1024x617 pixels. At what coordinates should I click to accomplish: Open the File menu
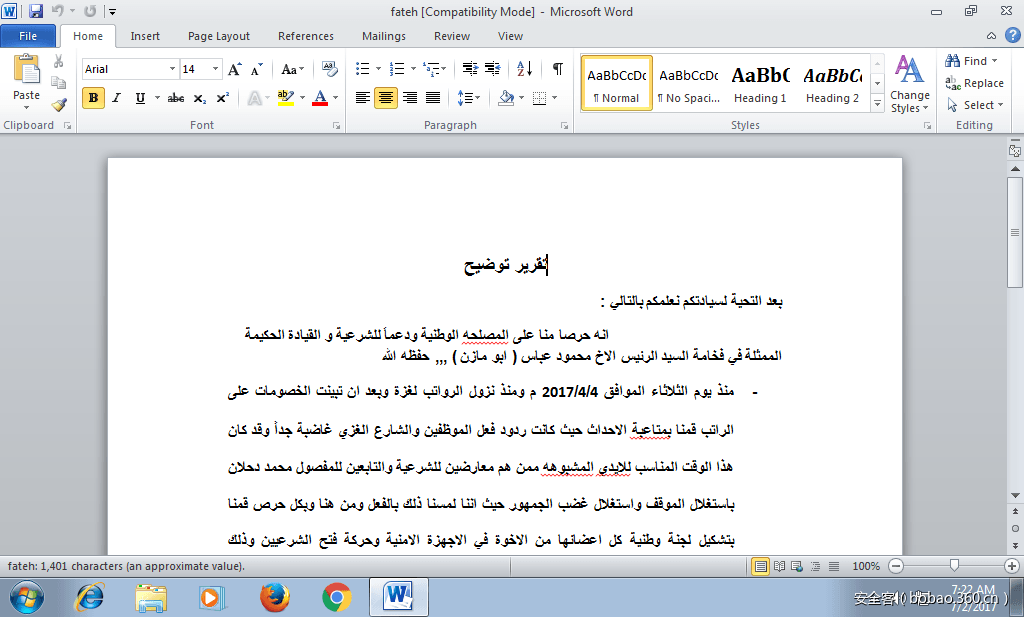tap(29, 35)
